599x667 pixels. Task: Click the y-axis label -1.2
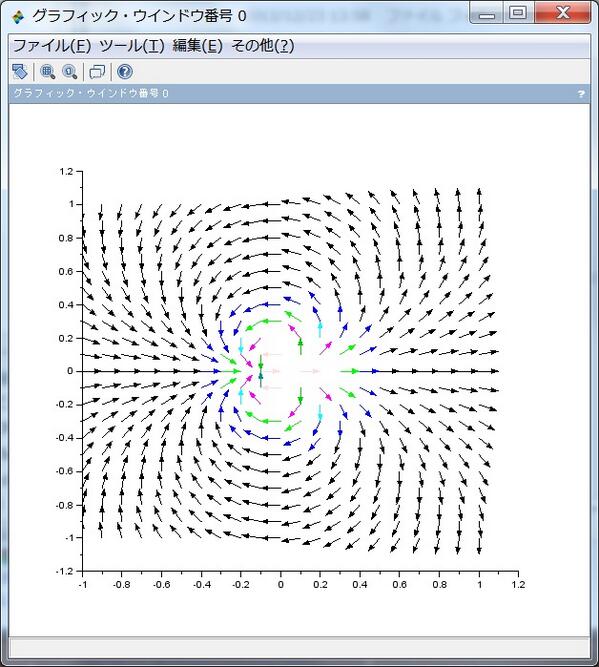[x=65, y=571]
